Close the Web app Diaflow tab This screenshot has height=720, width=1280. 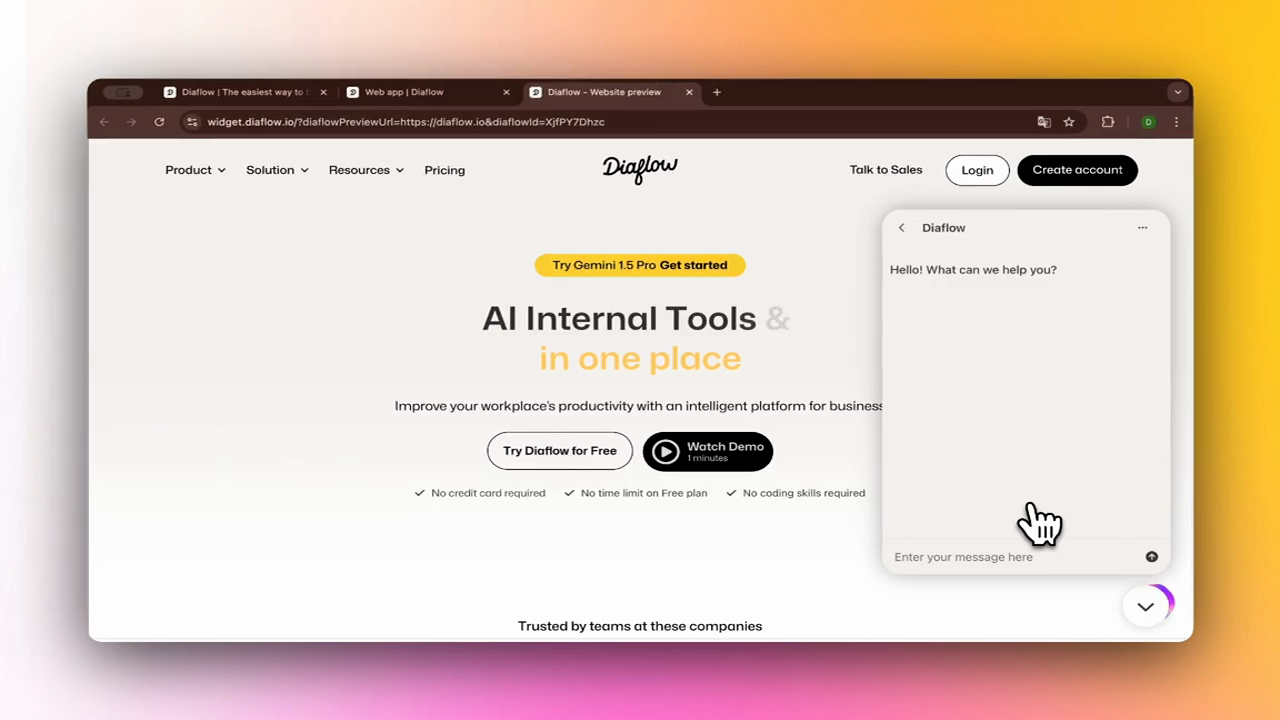pos(506,92)
